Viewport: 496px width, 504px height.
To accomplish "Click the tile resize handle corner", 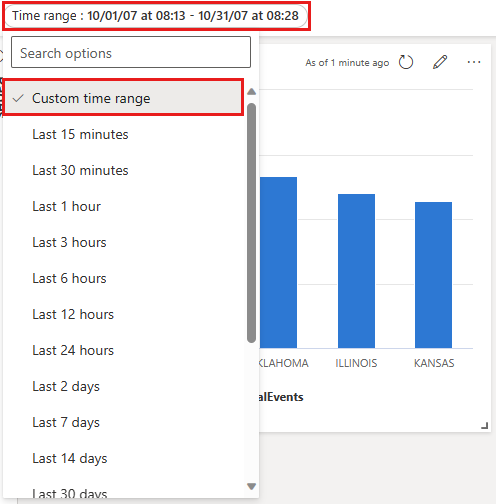I will pos(485,426).
